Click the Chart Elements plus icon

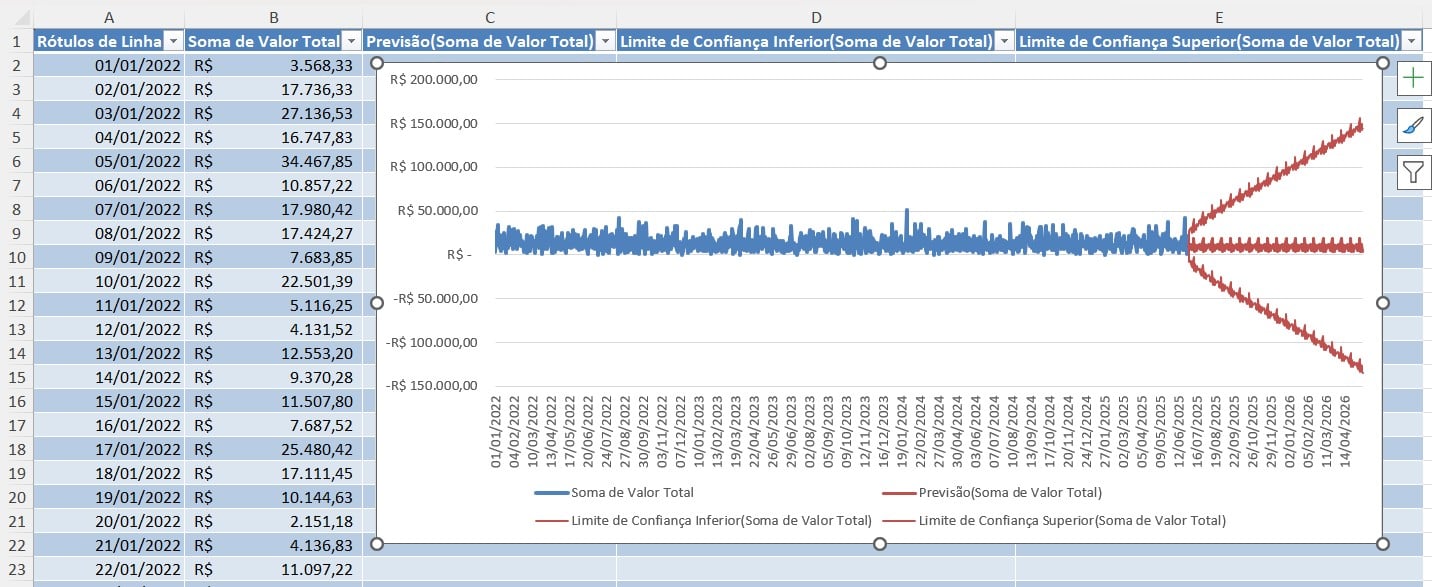click(x=1412, y=79)
